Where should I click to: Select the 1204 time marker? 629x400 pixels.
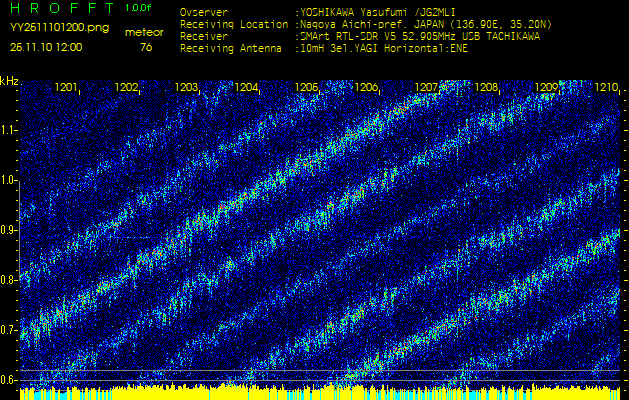click(x=246, y=88)
